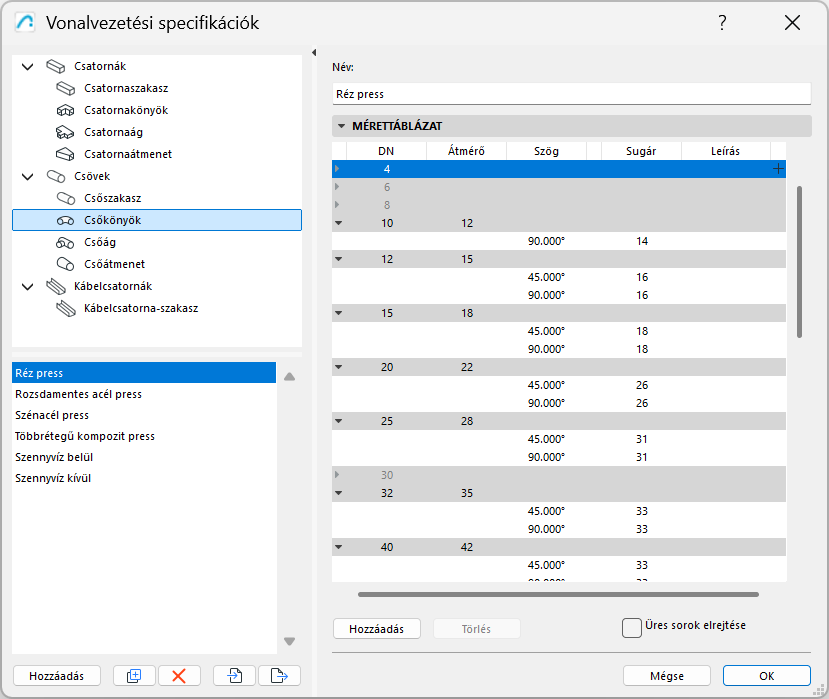Select Szennyvíz belül from specification list

tap(54, 457)
